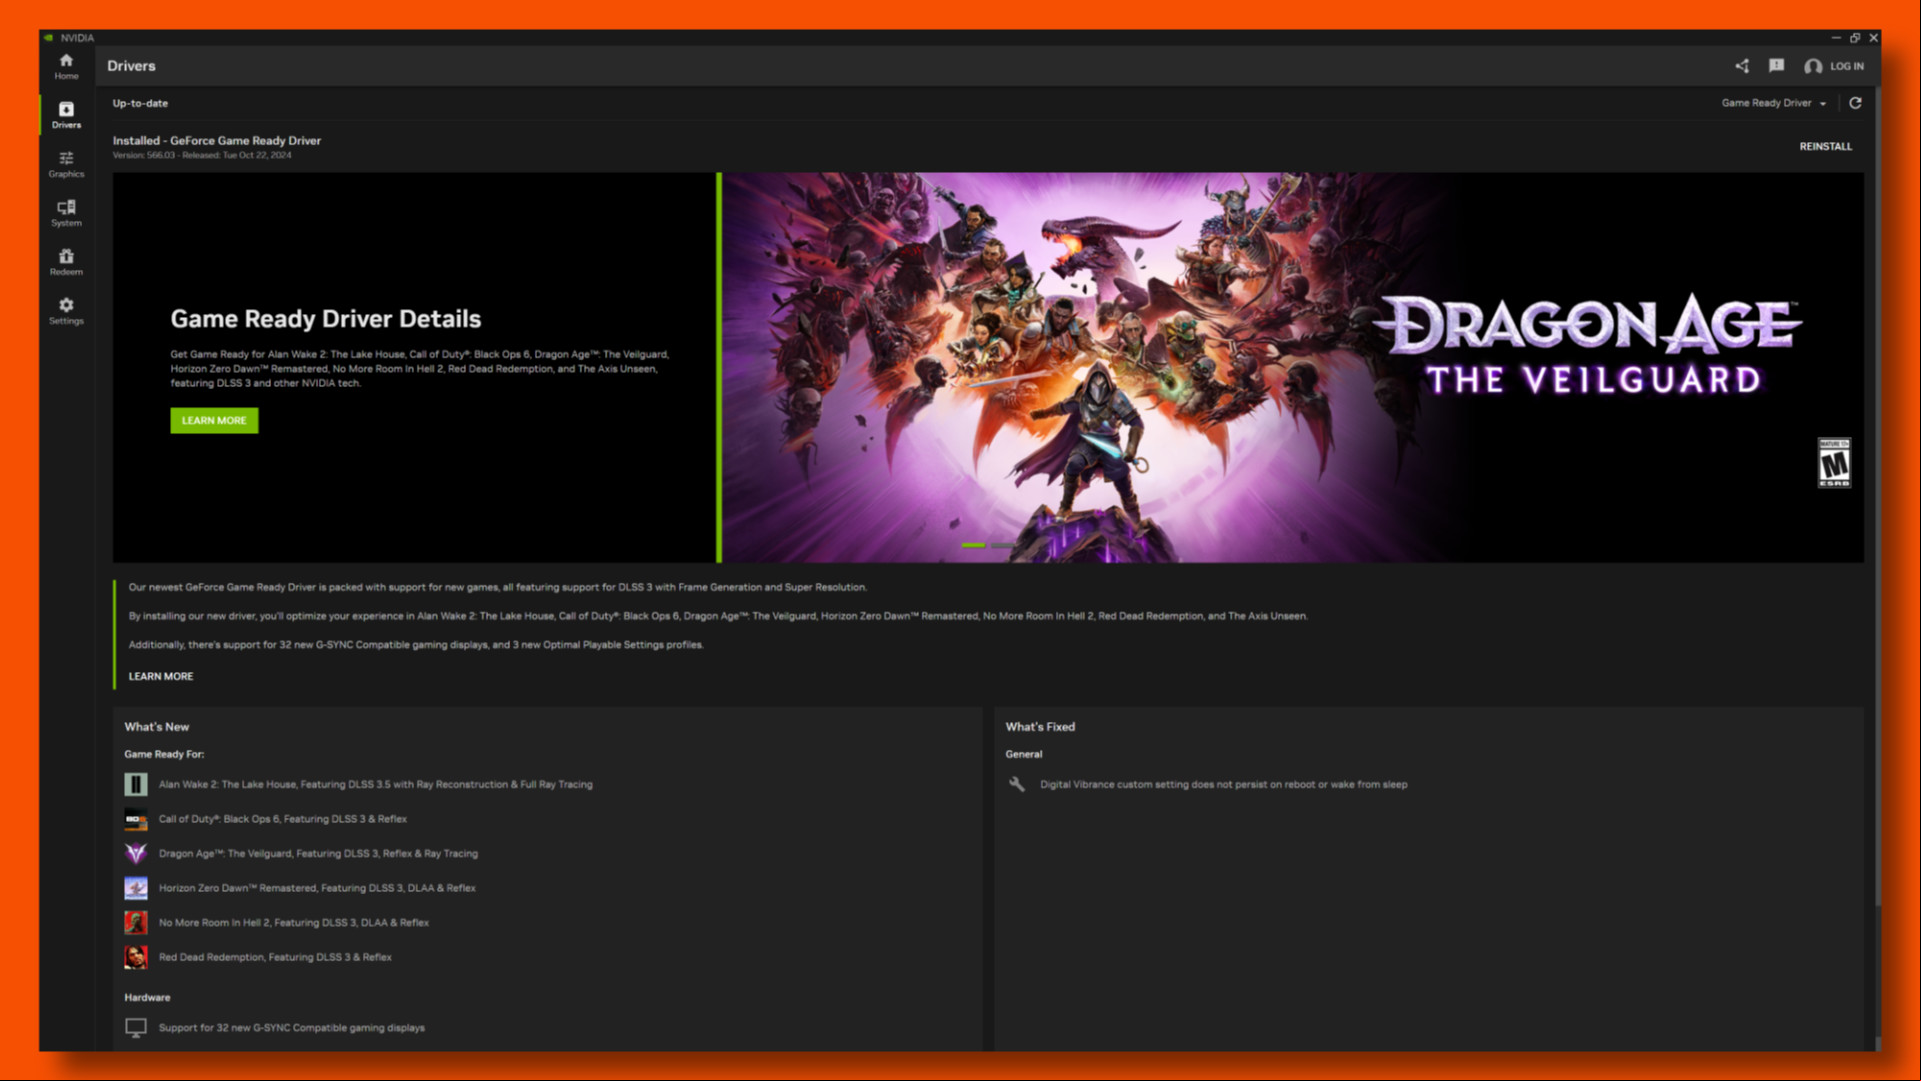Click the user avatar icon
This screenshot has width=1921, height=1081.
pos(1813,66)
